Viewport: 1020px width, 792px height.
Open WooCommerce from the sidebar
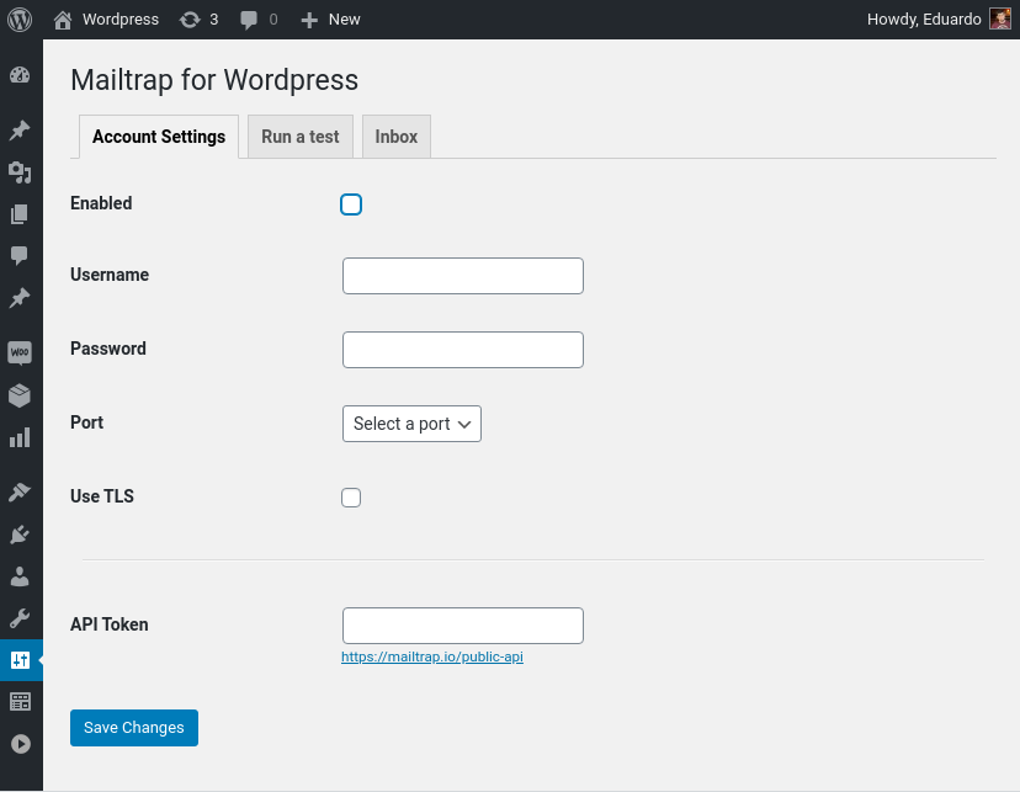click(20, 353)
